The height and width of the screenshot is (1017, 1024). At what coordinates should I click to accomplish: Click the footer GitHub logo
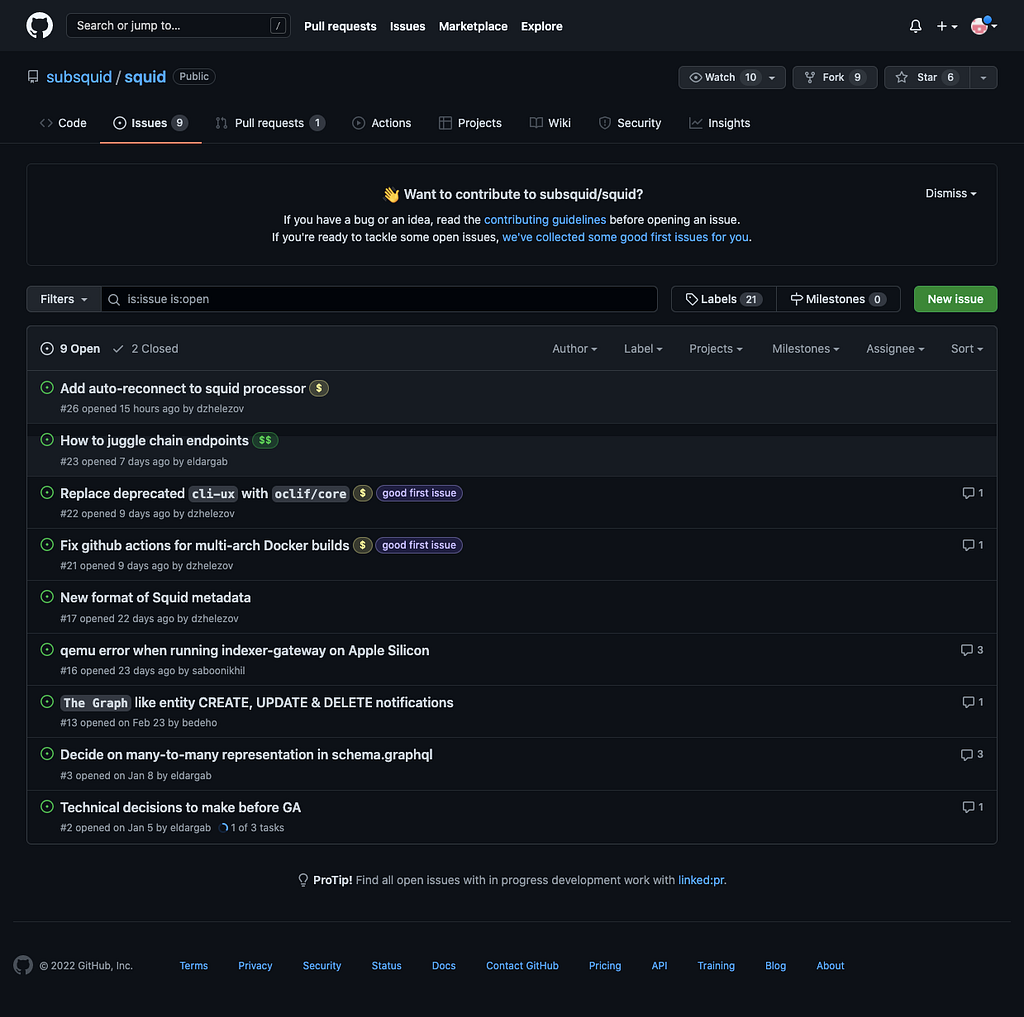tap(23, 965)
